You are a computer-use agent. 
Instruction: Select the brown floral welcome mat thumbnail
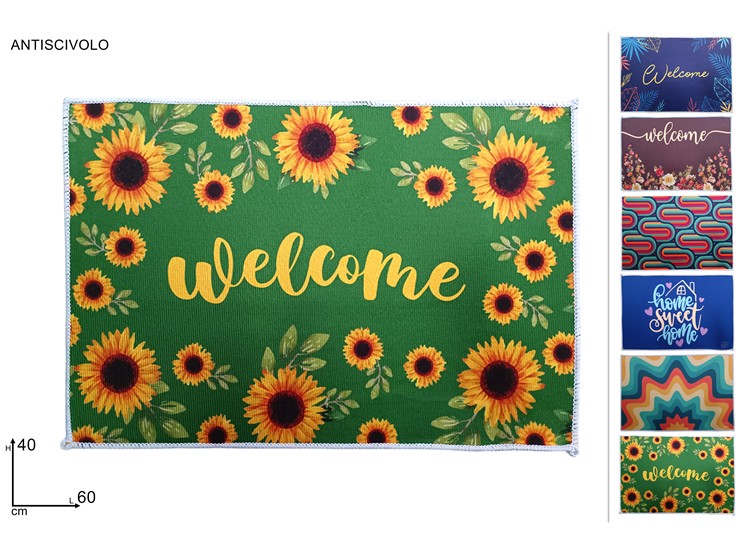point(676,153)
